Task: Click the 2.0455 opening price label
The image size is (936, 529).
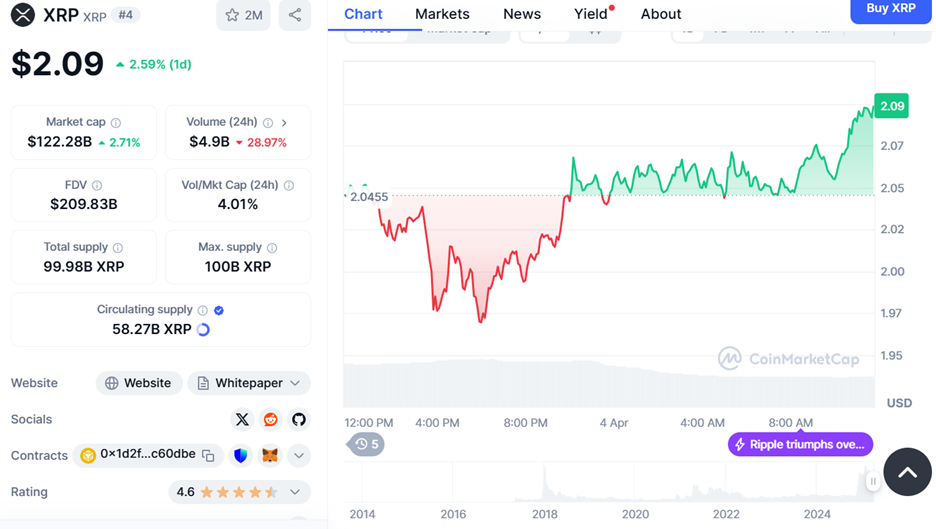Action: coord(369,197)
